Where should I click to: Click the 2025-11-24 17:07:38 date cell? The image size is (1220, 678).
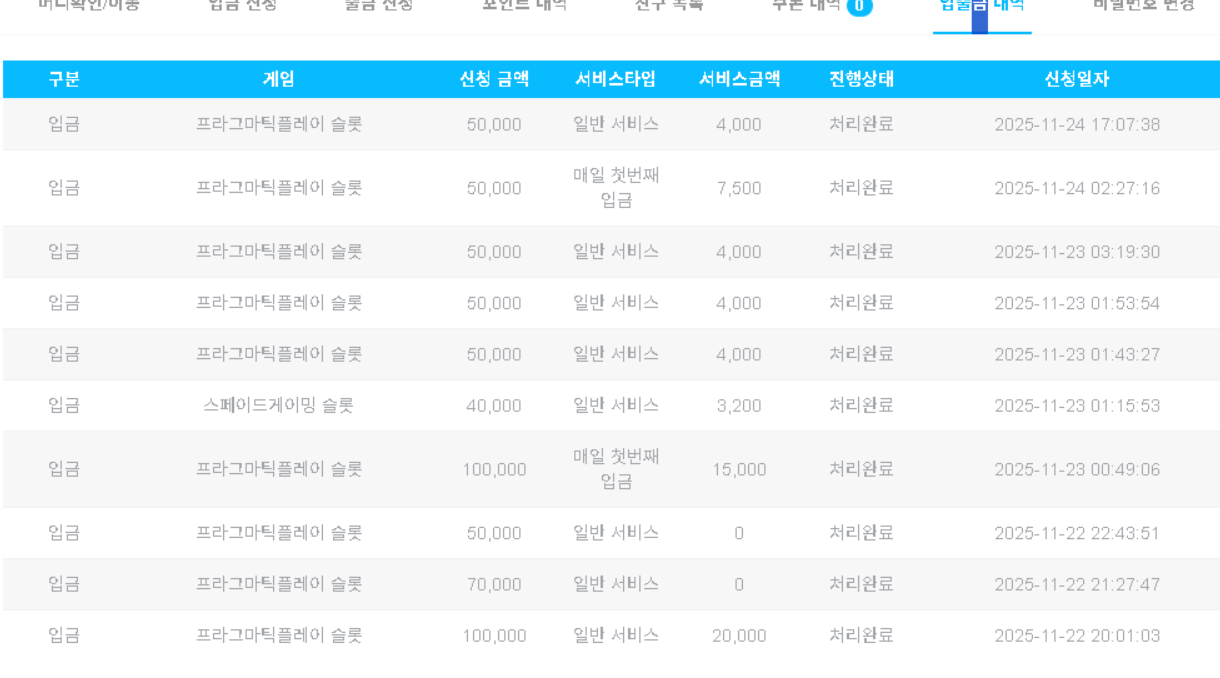point(1077,125)
